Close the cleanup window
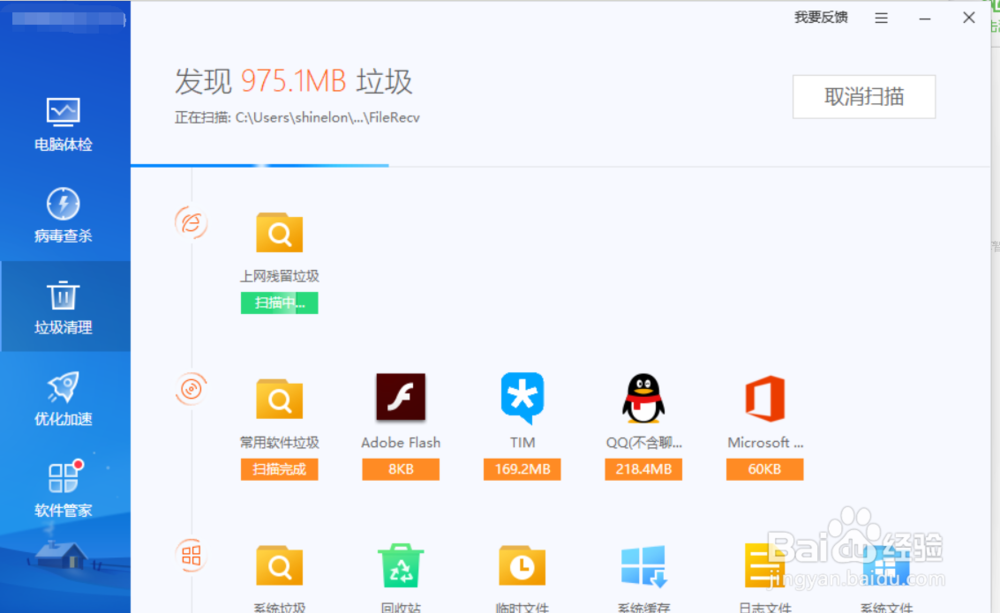Viewport: 1000px width, 613px height. point(969,18)
